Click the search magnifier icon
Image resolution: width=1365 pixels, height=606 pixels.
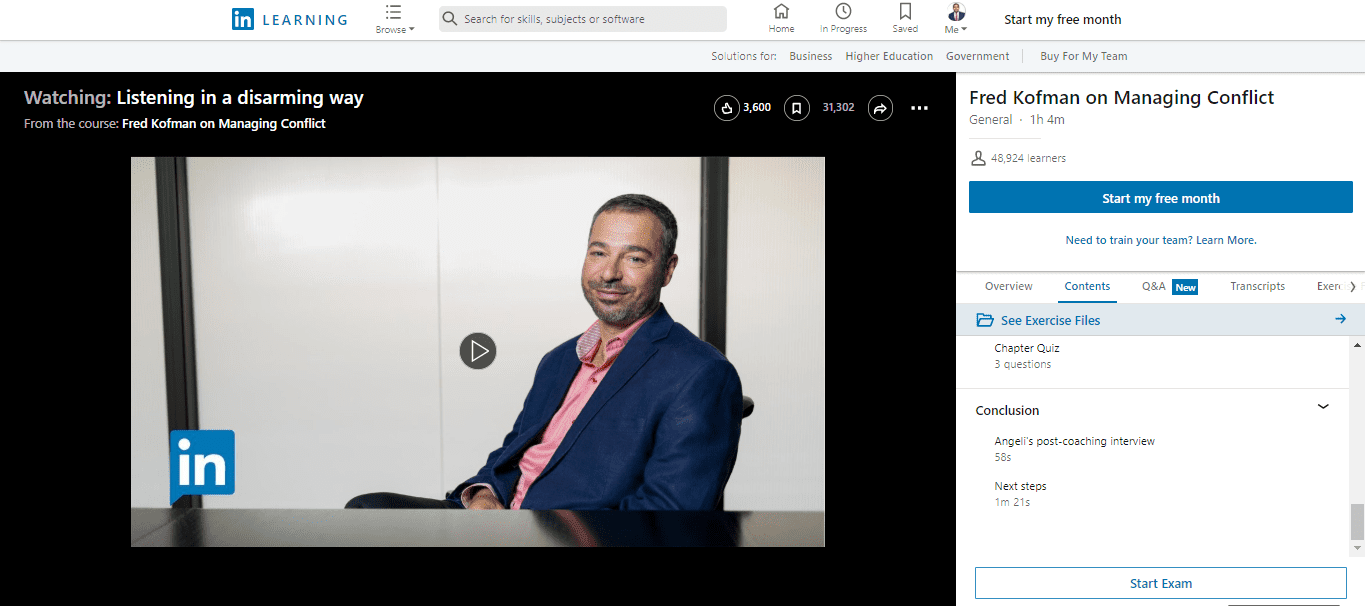[x=450, y=19]
